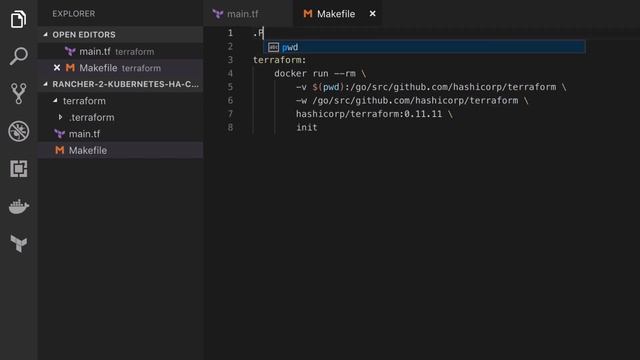The width and height of the screenshot is (640, 360).
Task: Click line number 8 in gutter
Action: 231,127
